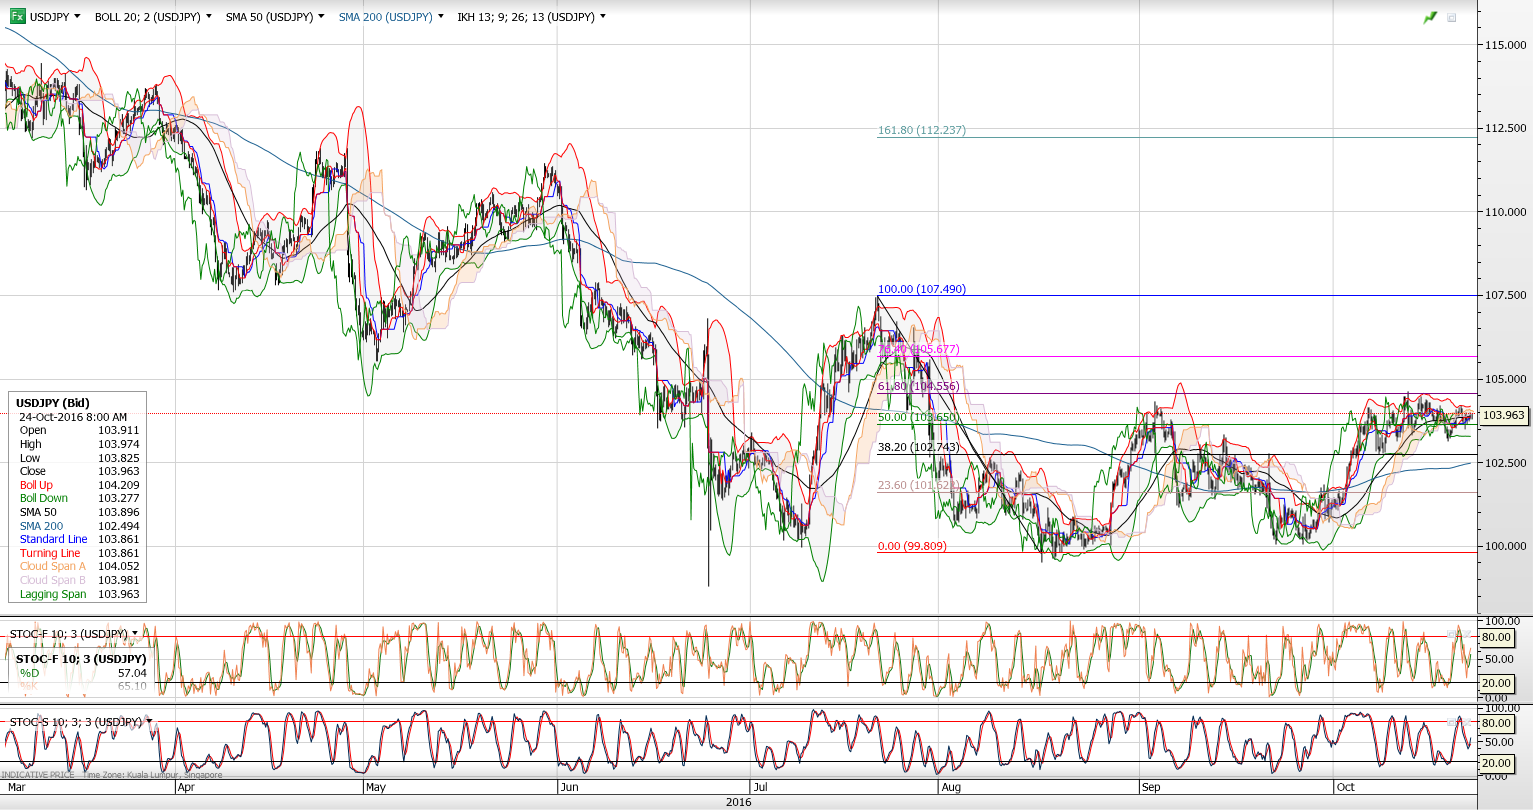The height and width of the screenshot is (810, 1533).
Task: Click the small window icon beside lightning bolt
Action: (x=1452, y=18)
